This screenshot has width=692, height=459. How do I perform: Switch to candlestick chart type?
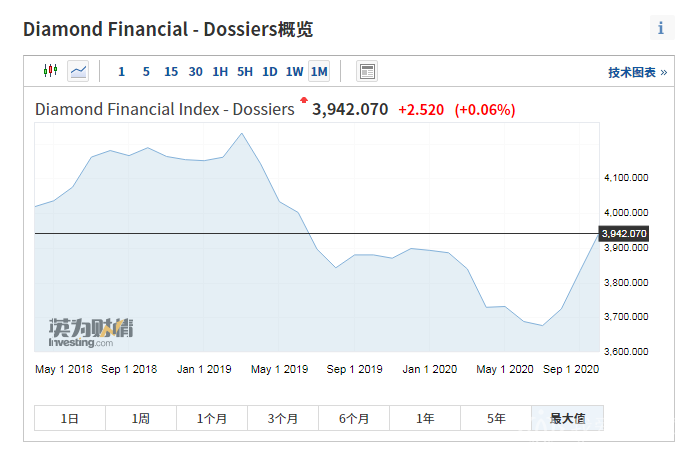[x=50, y=71]
